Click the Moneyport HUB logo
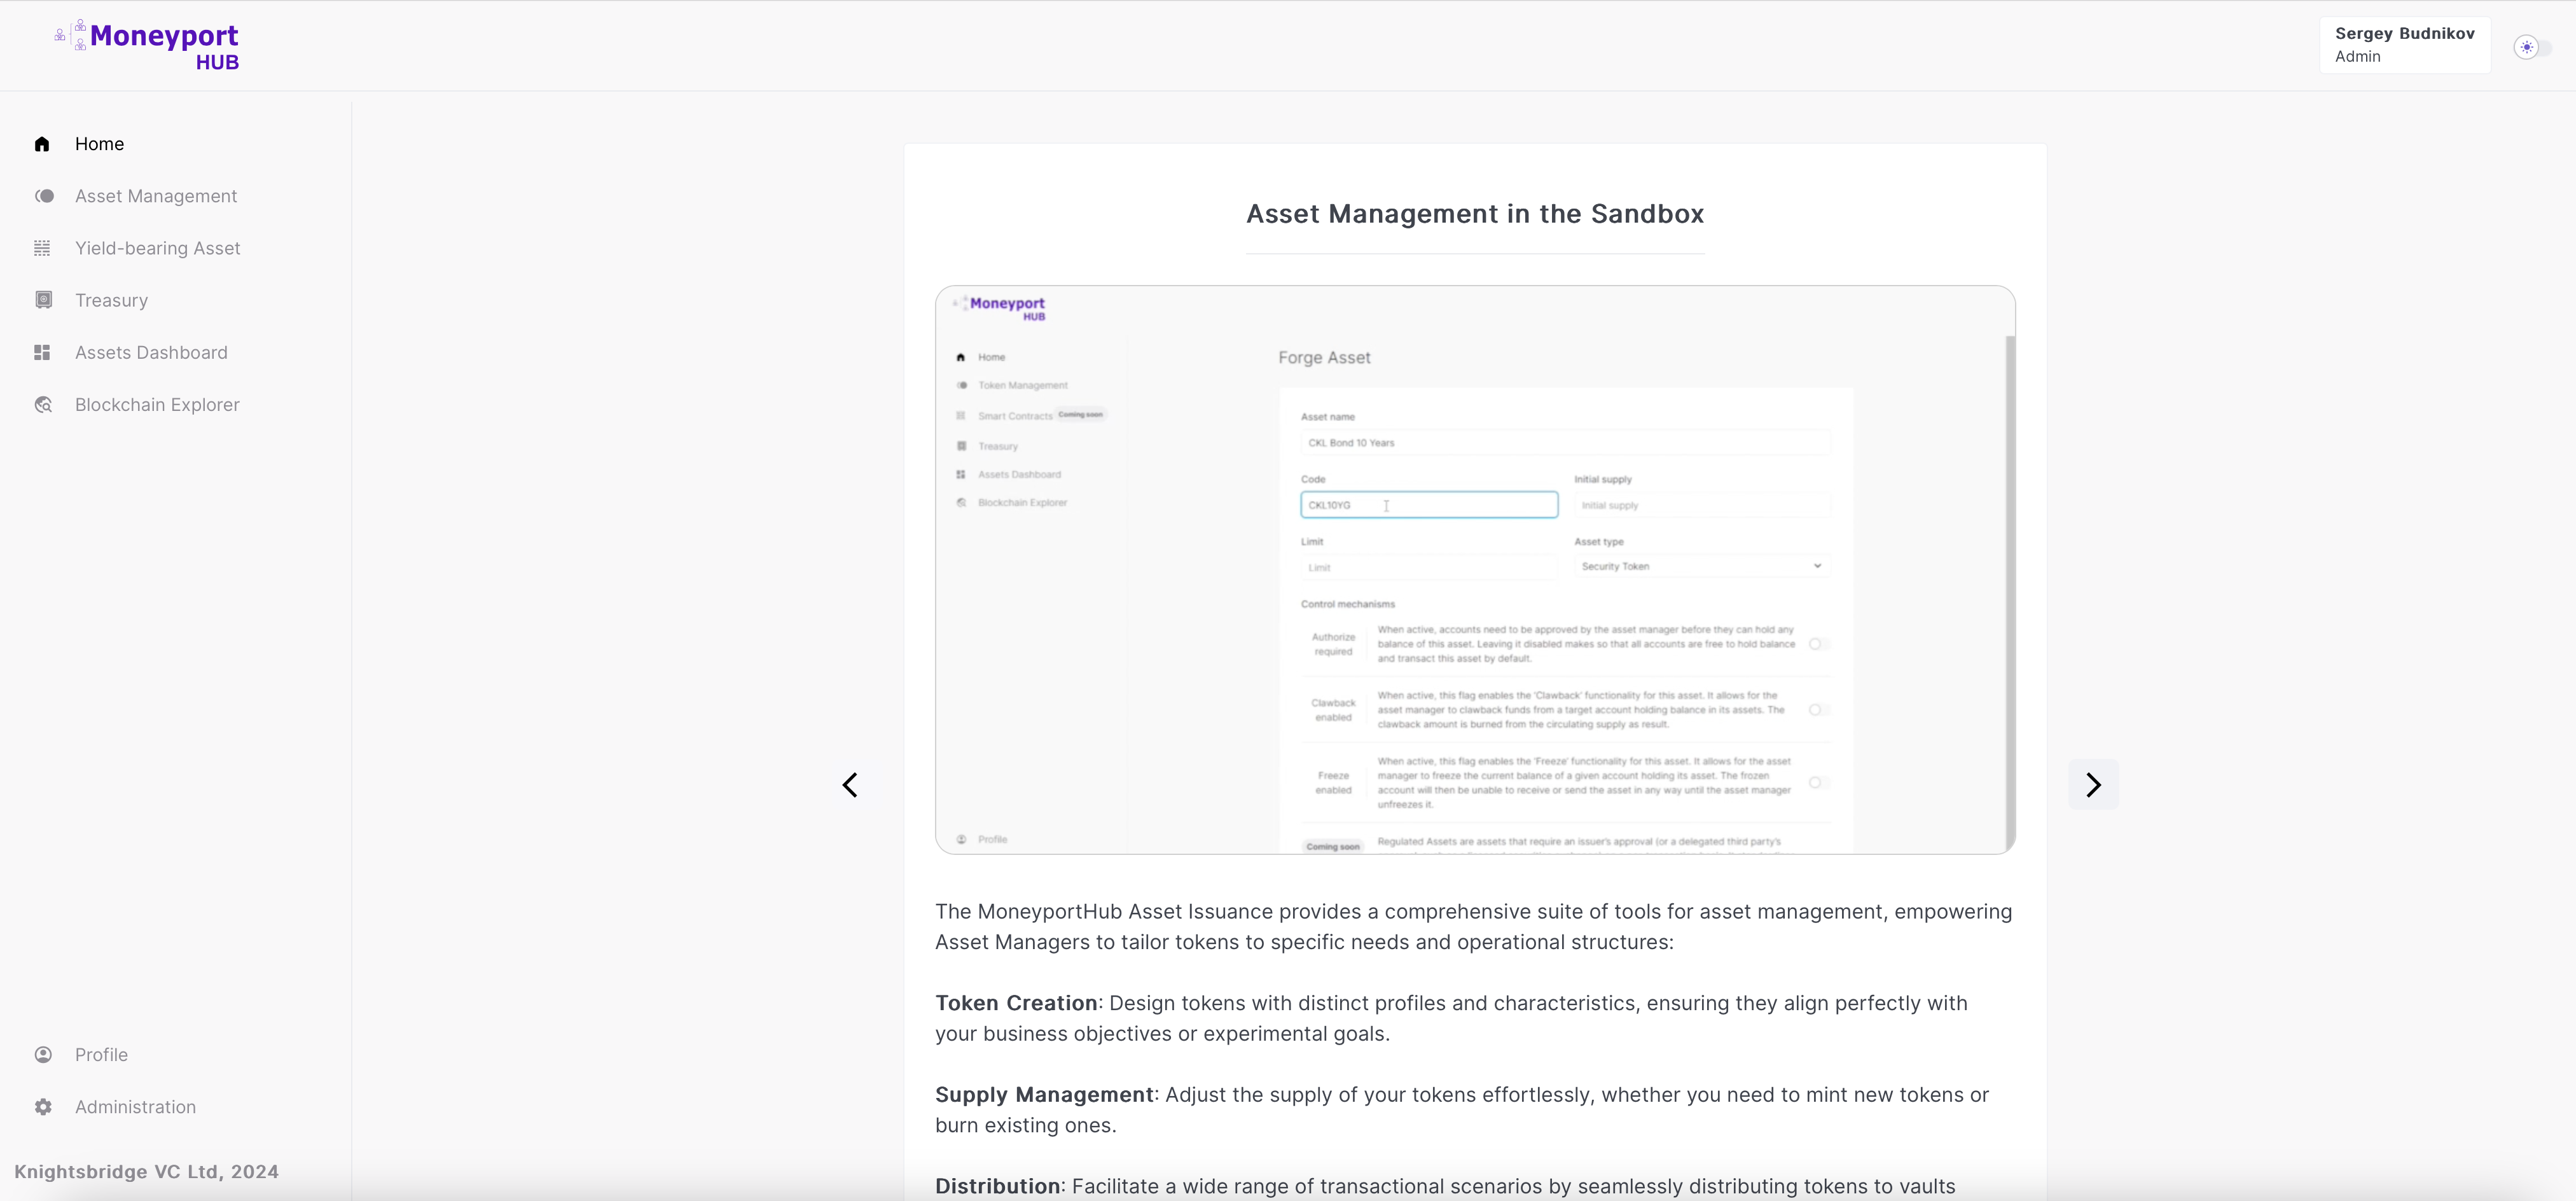 [147, 46]
